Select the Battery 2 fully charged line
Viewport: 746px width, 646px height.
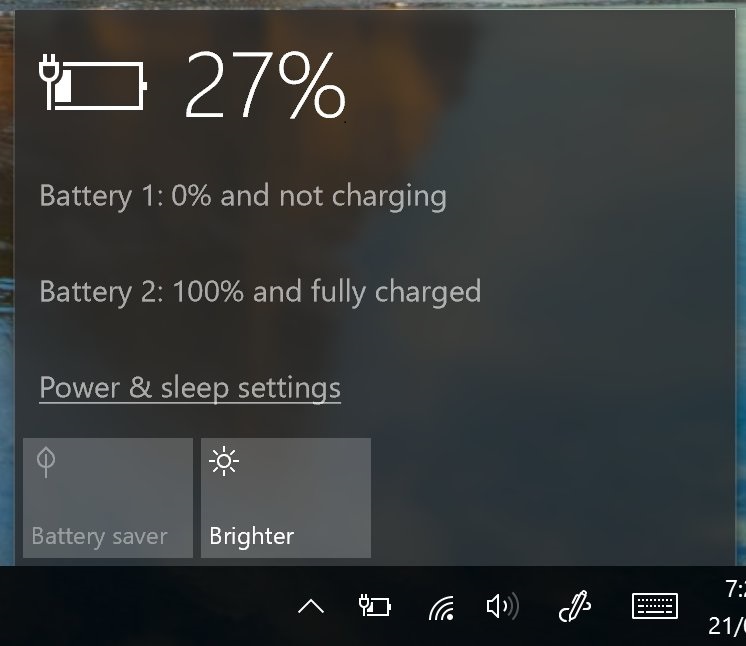click(x=260, y=292)
